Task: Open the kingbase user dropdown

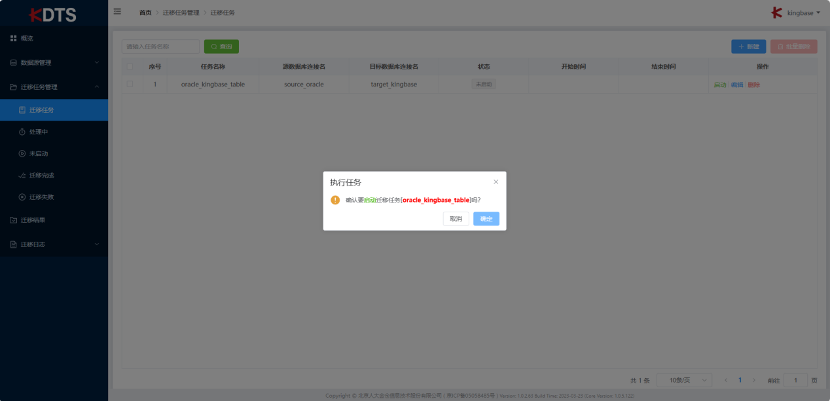Action: tap(802, 13)
